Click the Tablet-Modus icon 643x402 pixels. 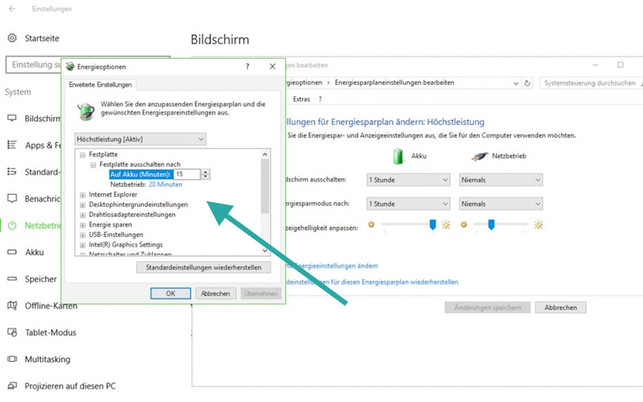13,332
